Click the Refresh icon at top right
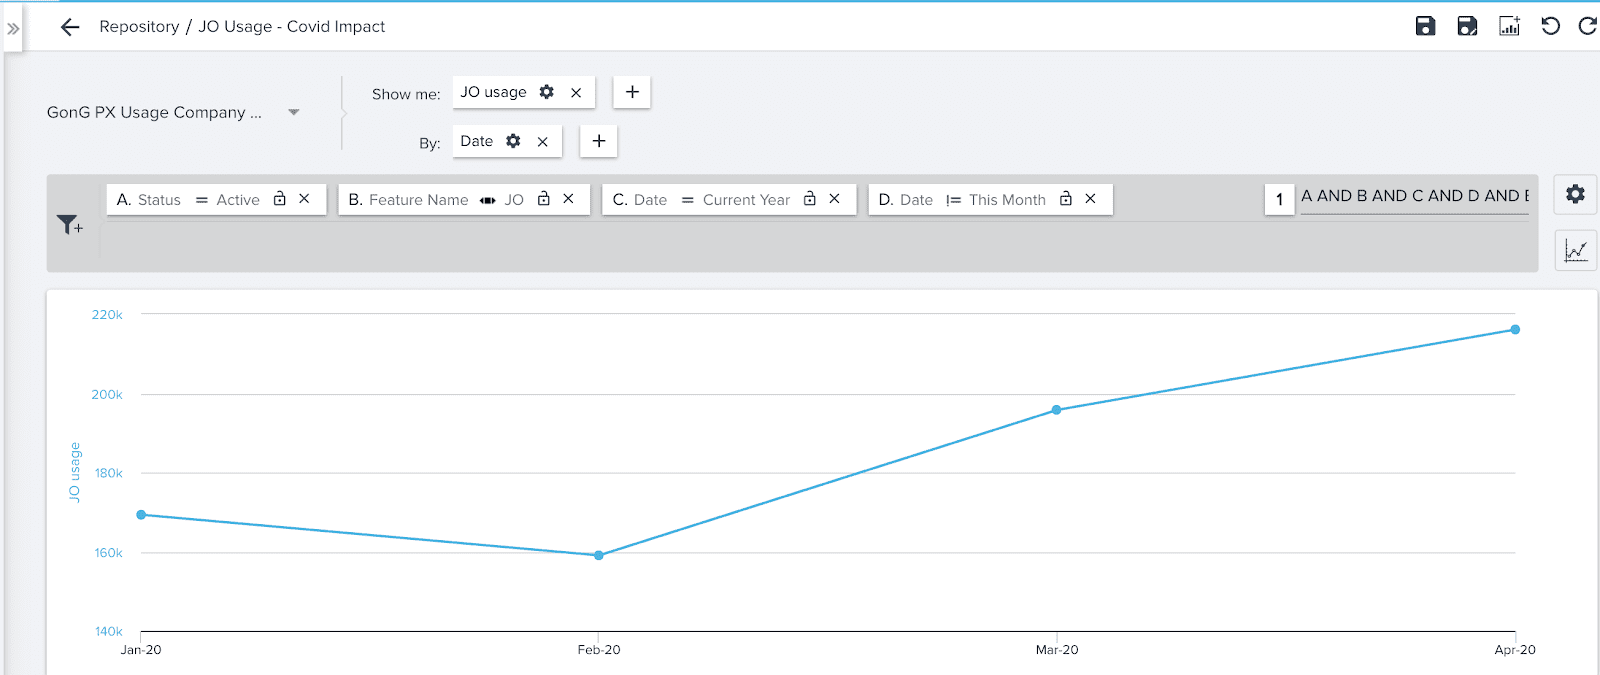This screenshot has width=1600, height=675. (x=1587, y=26)
